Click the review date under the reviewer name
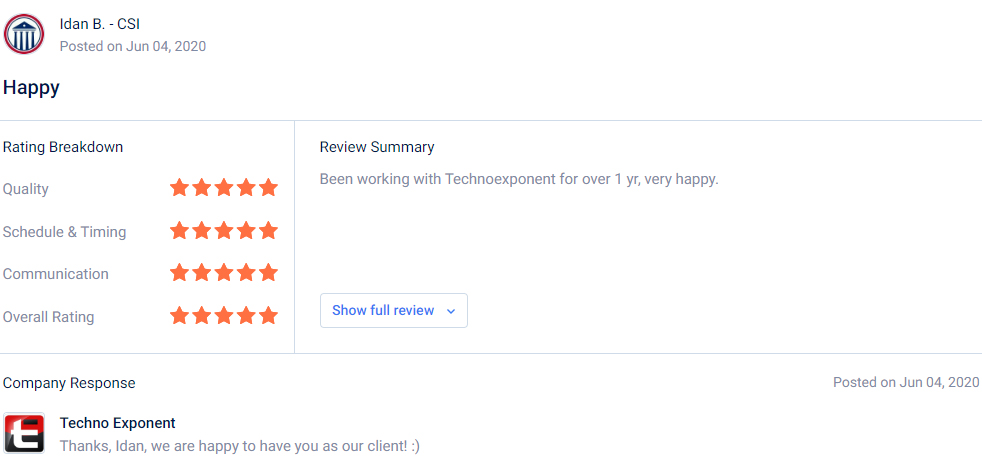Viewport: 982px width, 470px height. click(133, 46)
